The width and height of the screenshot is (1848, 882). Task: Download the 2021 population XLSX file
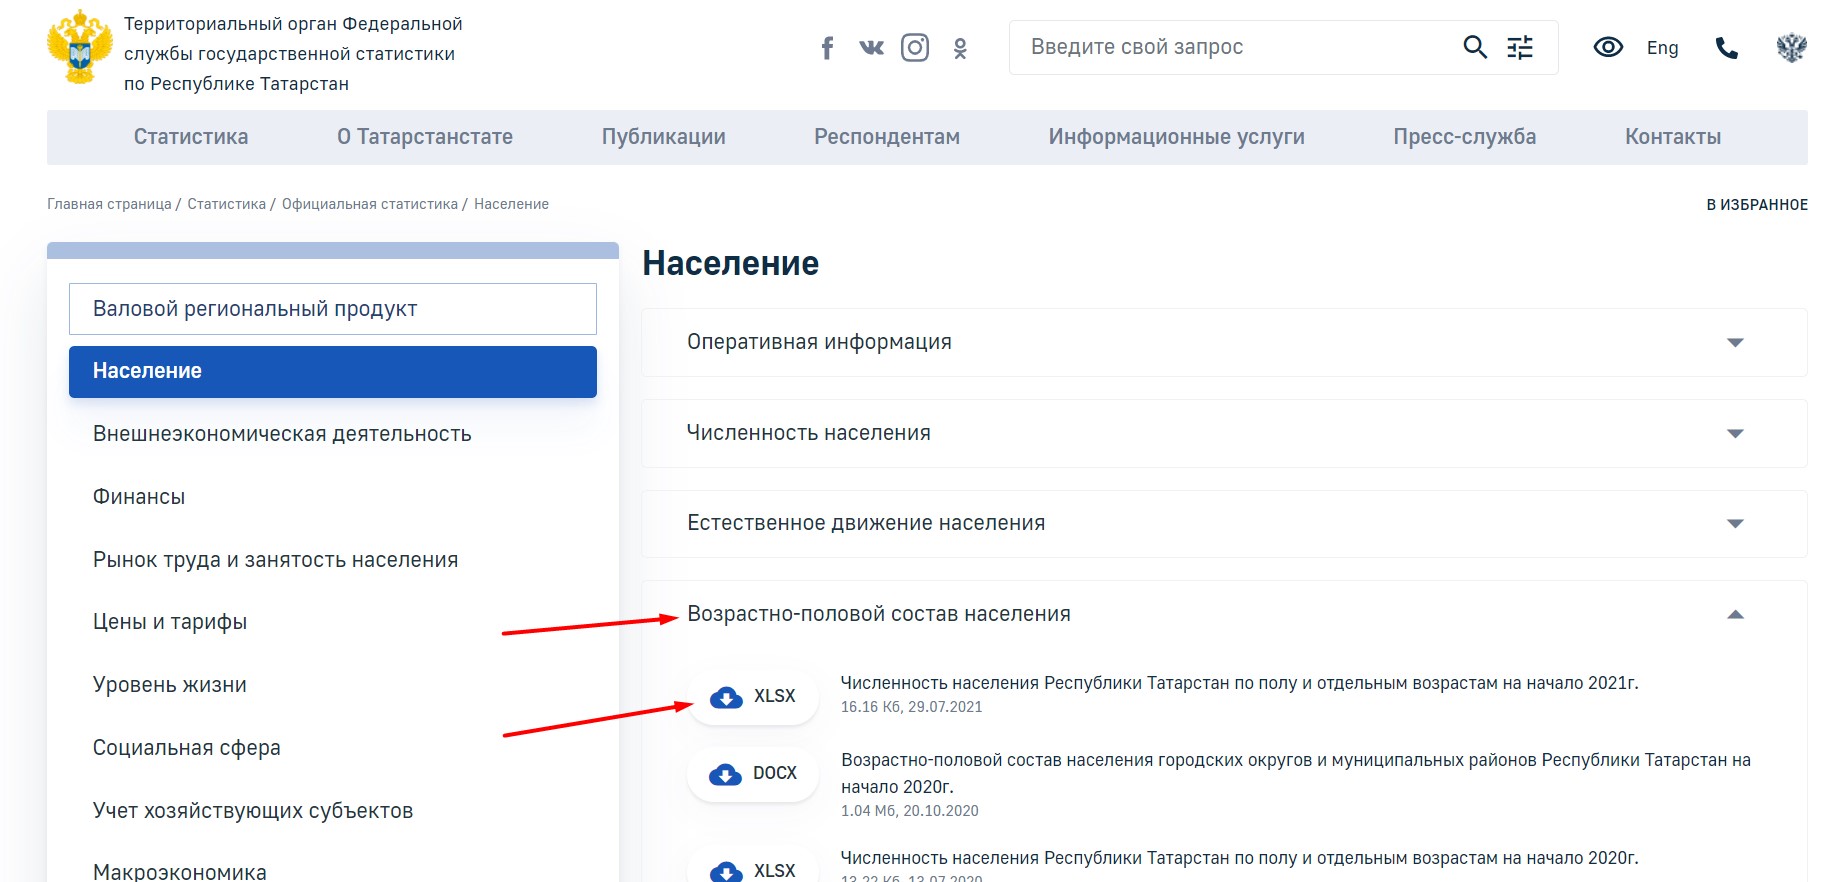tap(753, 697)
